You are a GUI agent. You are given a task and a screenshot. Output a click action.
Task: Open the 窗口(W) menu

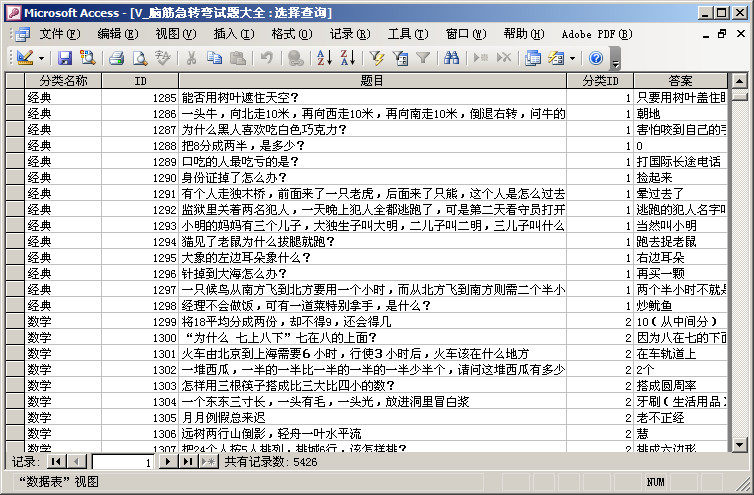(x=465, y=34)
